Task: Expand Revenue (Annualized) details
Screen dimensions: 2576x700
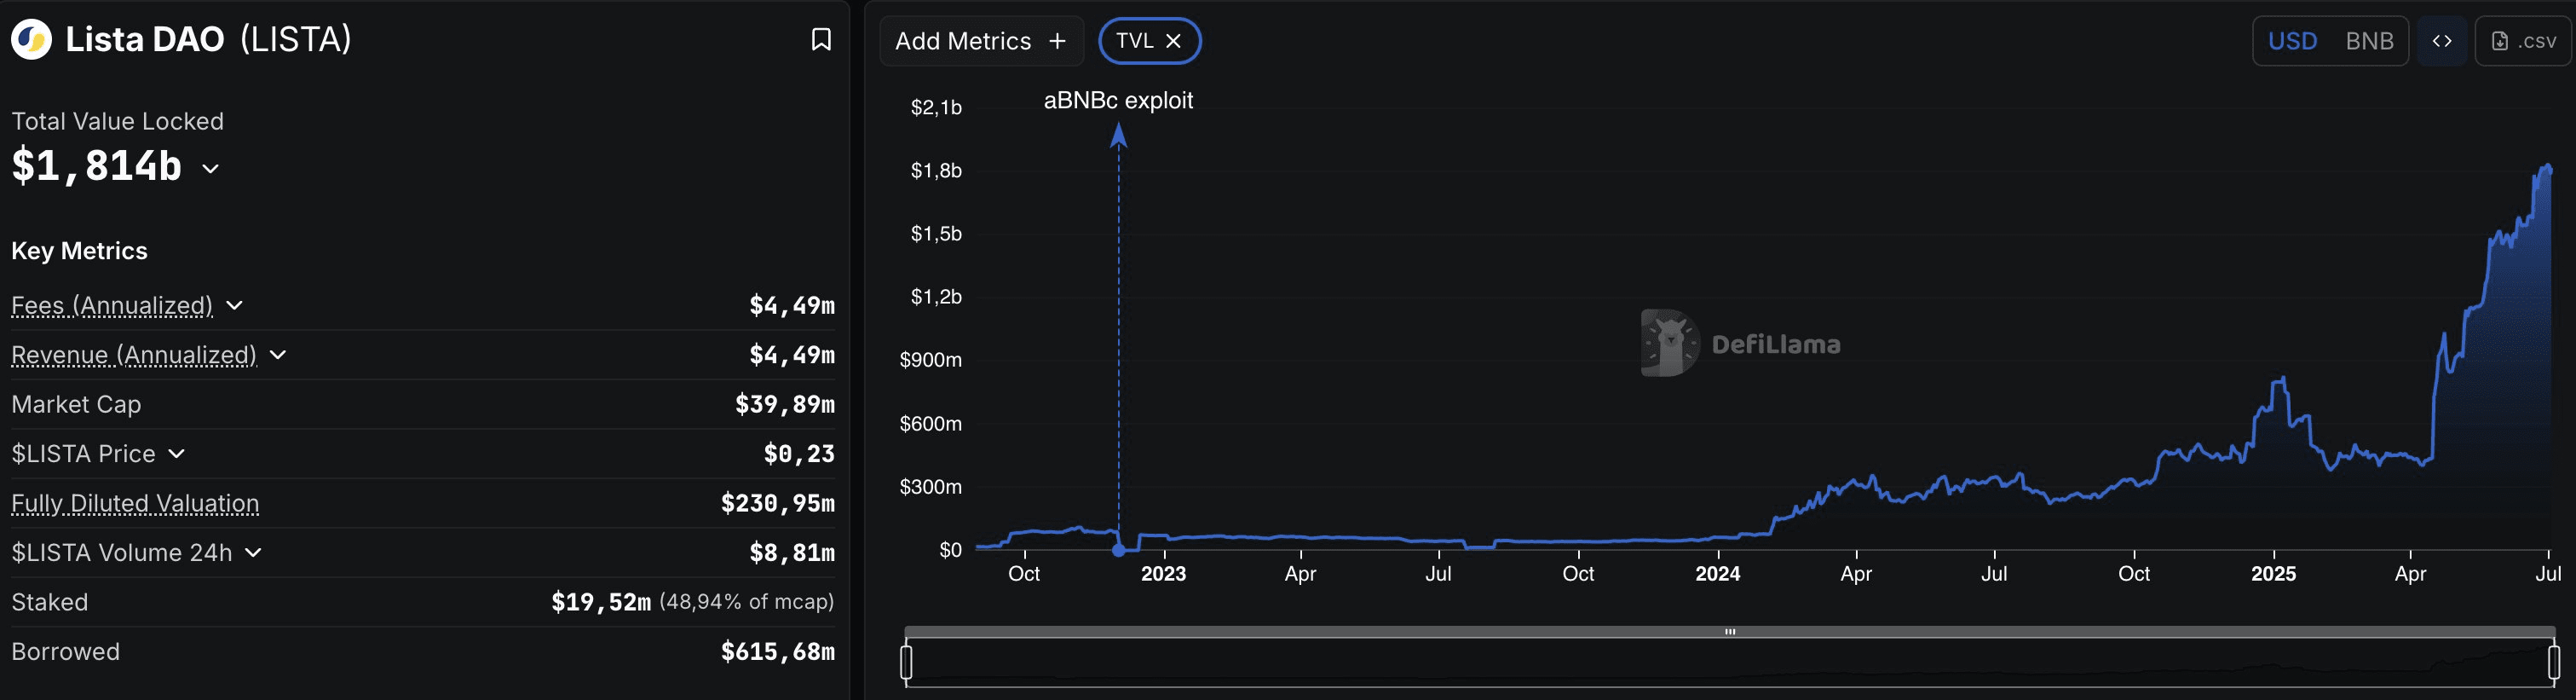Action: [x=278, y=355]
